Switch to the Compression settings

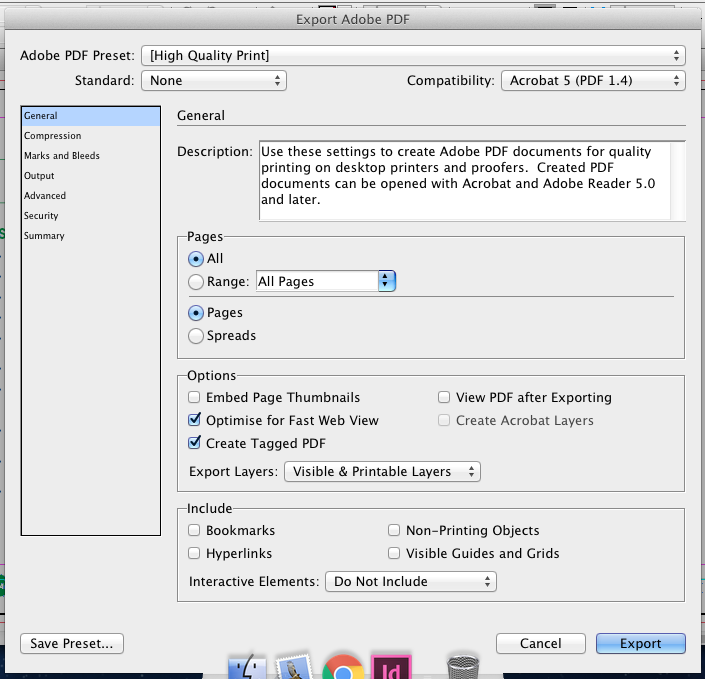90,136
